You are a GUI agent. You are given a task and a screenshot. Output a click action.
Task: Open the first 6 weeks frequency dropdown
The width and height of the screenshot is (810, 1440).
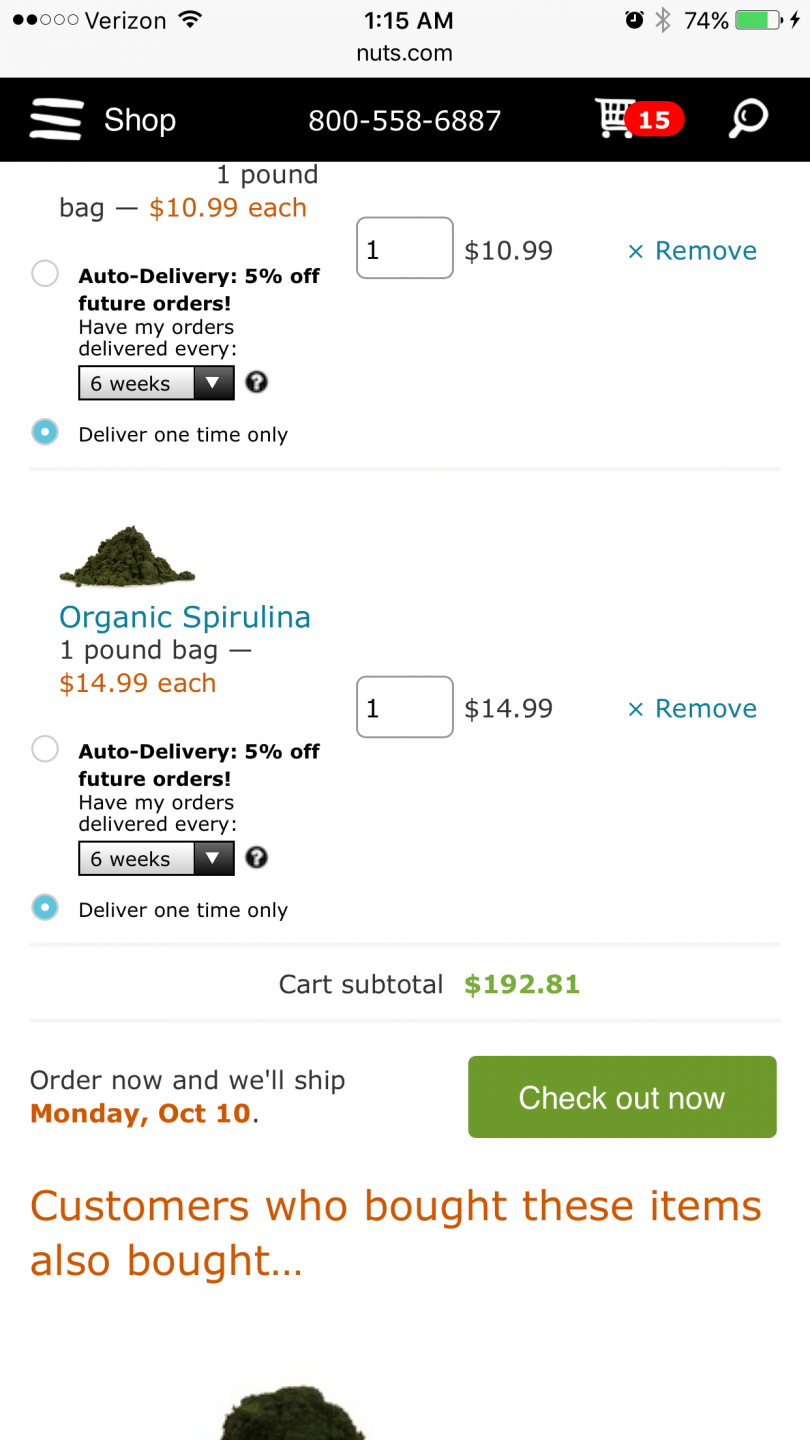(156, 383)
